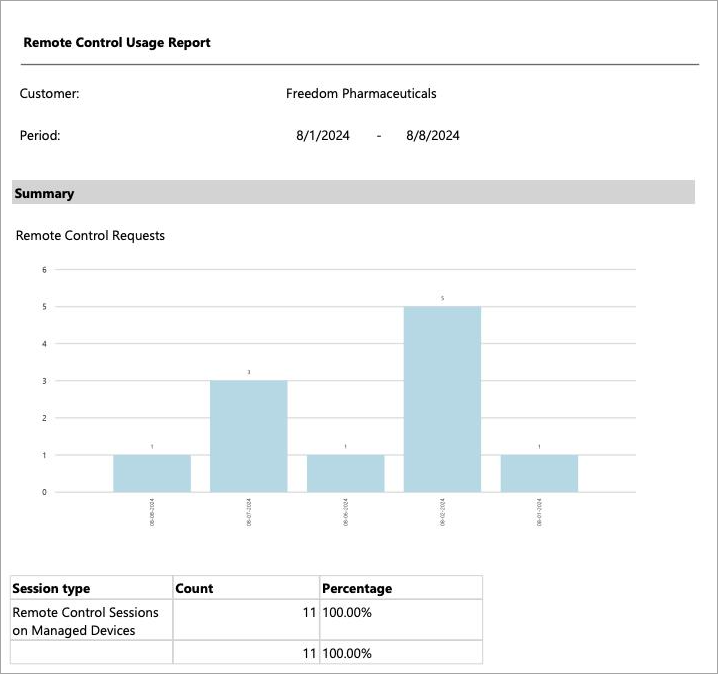Click the Freedom Pharmaceuticals customer name
Viewport: 718px width, 674px height.
tap(361, 94)
